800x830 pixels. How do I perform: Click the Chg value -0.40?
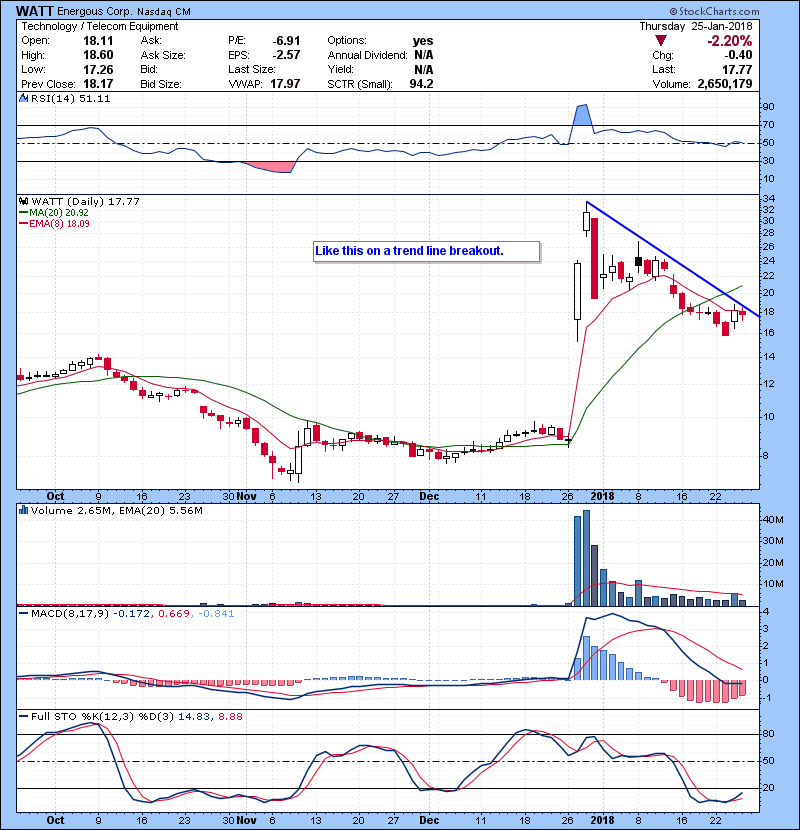tap(738, 55)
